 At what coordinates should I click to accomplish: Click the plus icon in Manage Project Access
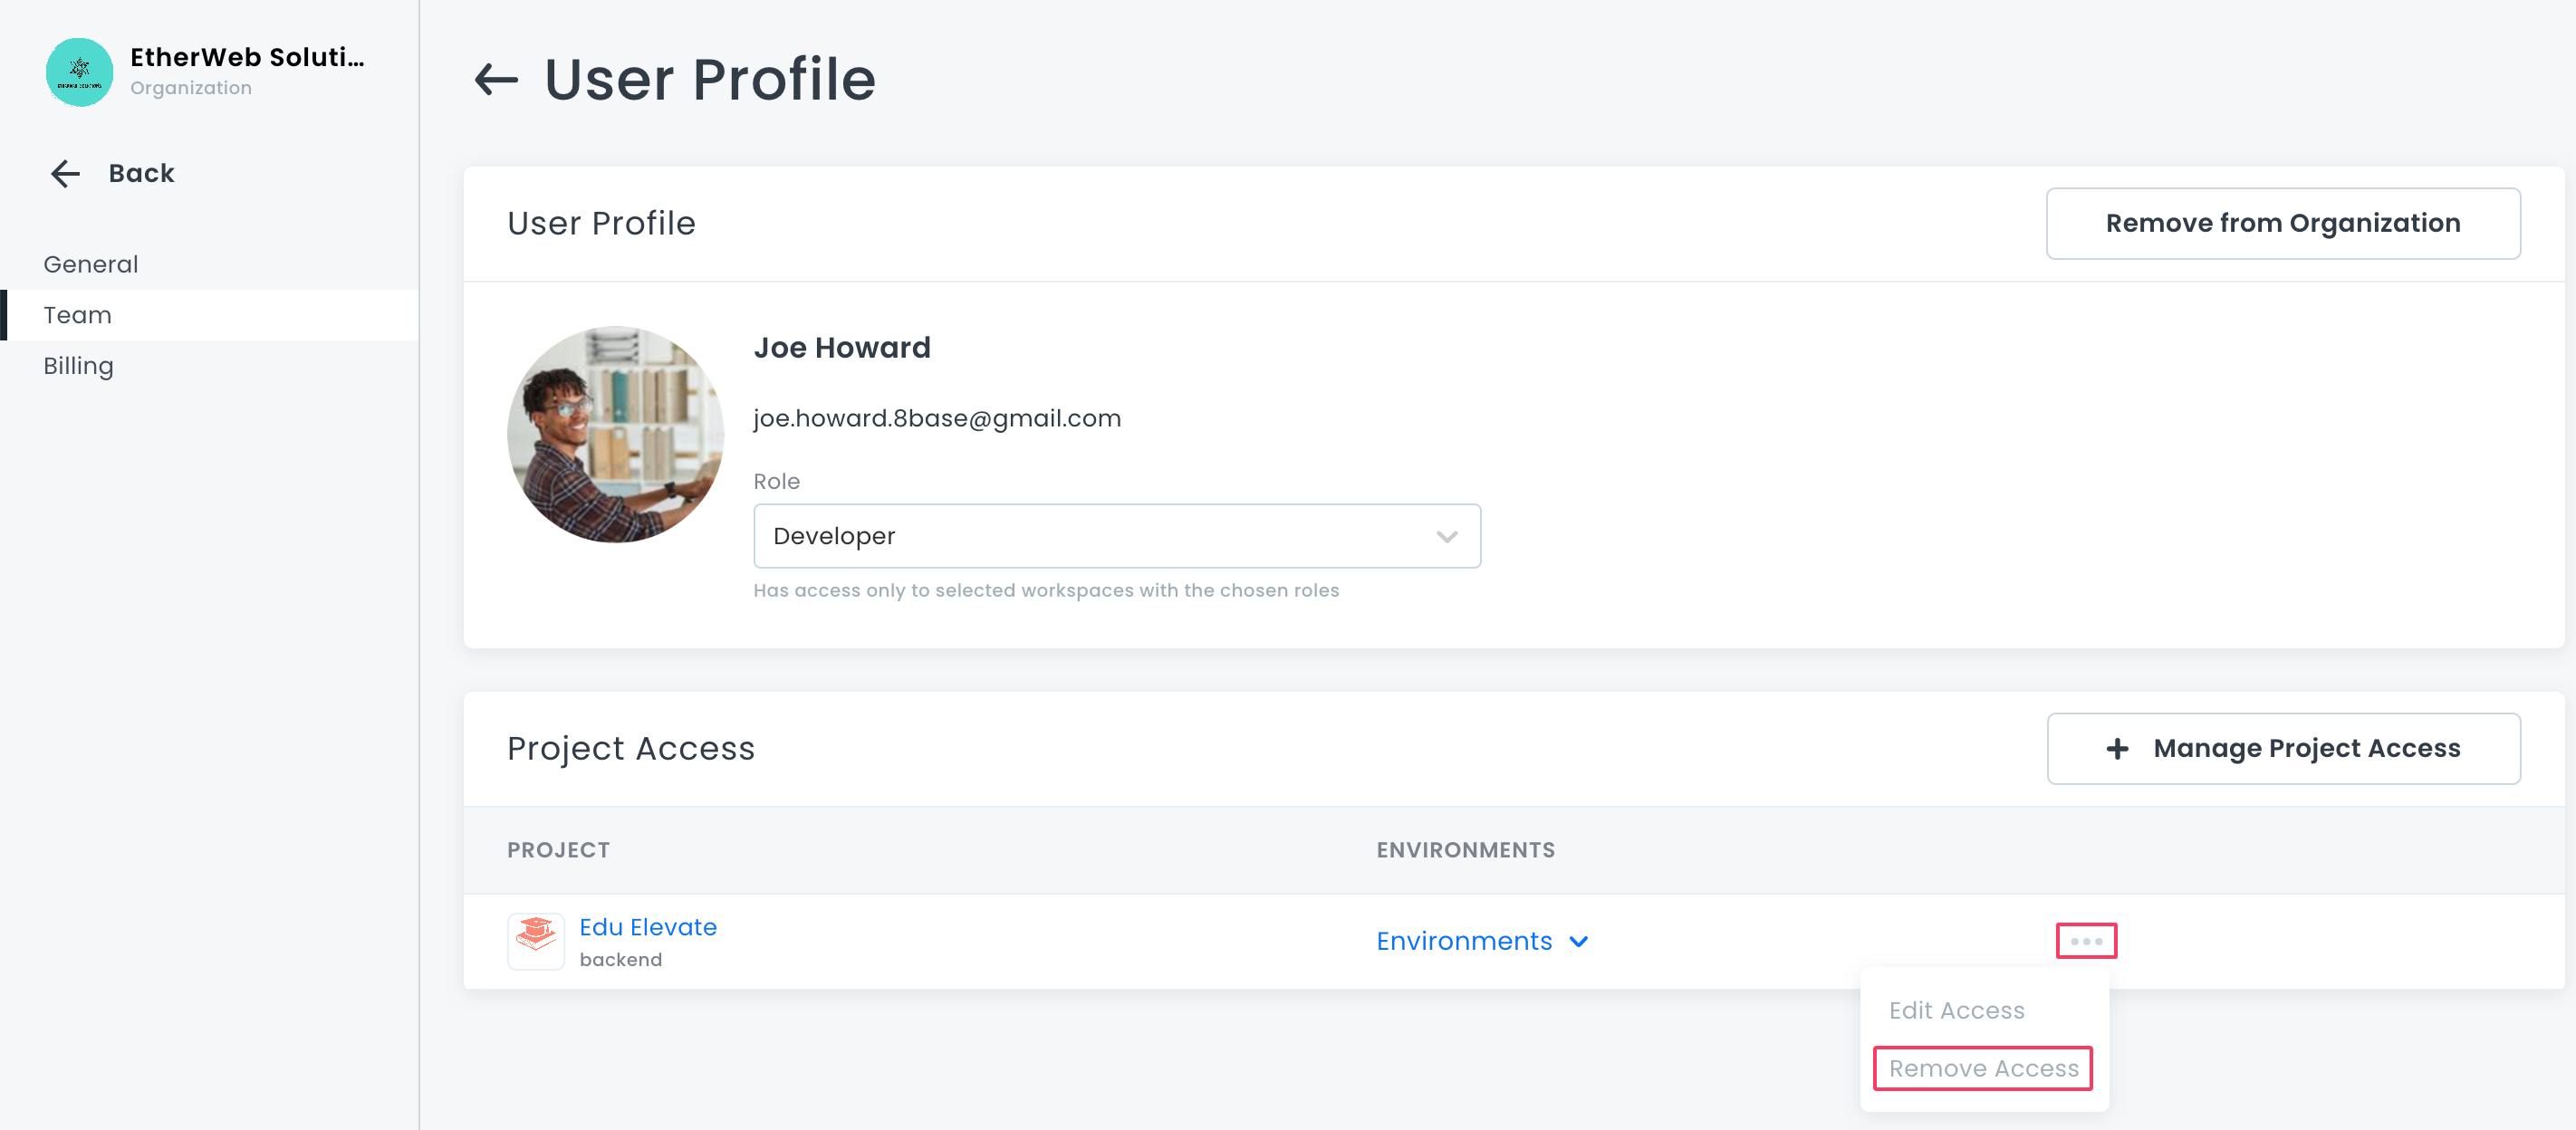(2117, 748)
